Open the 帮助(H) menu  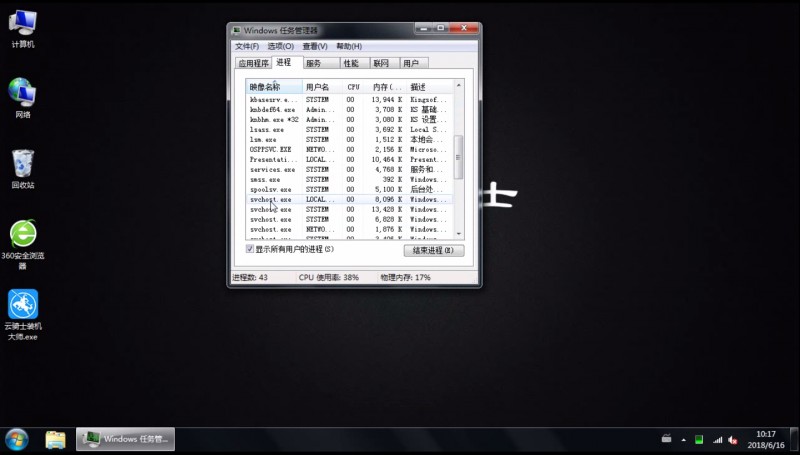coord(349,46)
